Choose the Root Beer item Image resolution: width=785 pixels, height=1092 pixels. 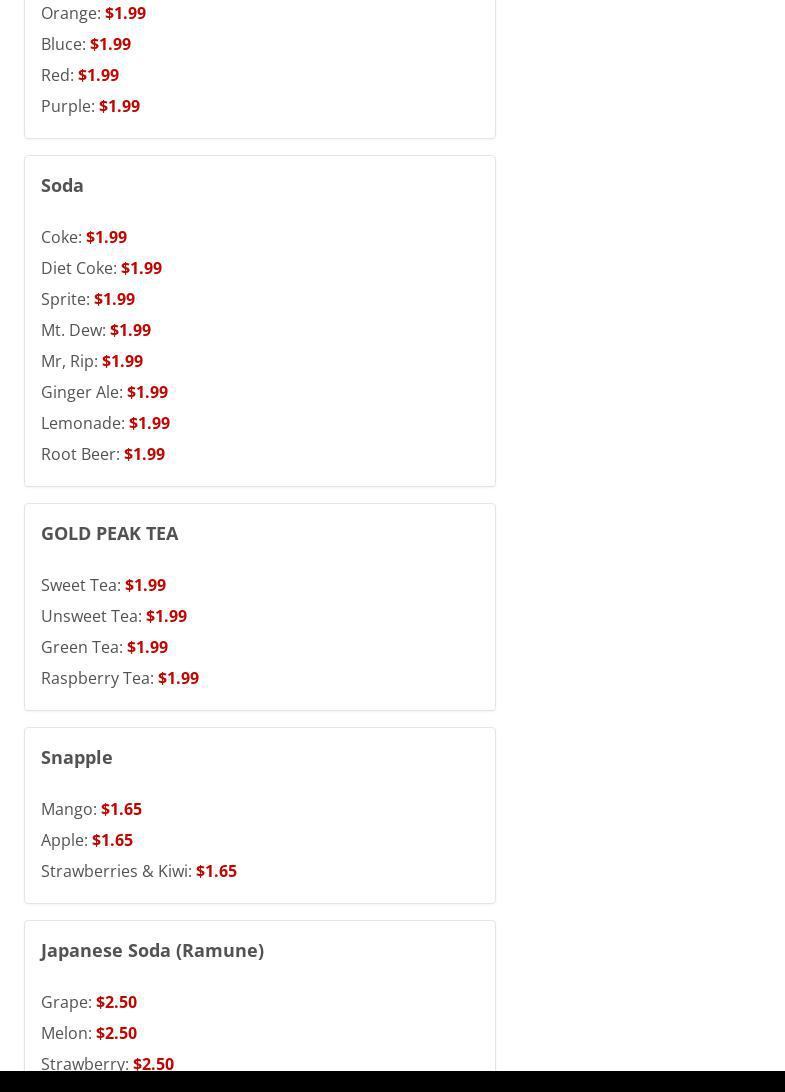pyautogui.click(x=80, y=454)
